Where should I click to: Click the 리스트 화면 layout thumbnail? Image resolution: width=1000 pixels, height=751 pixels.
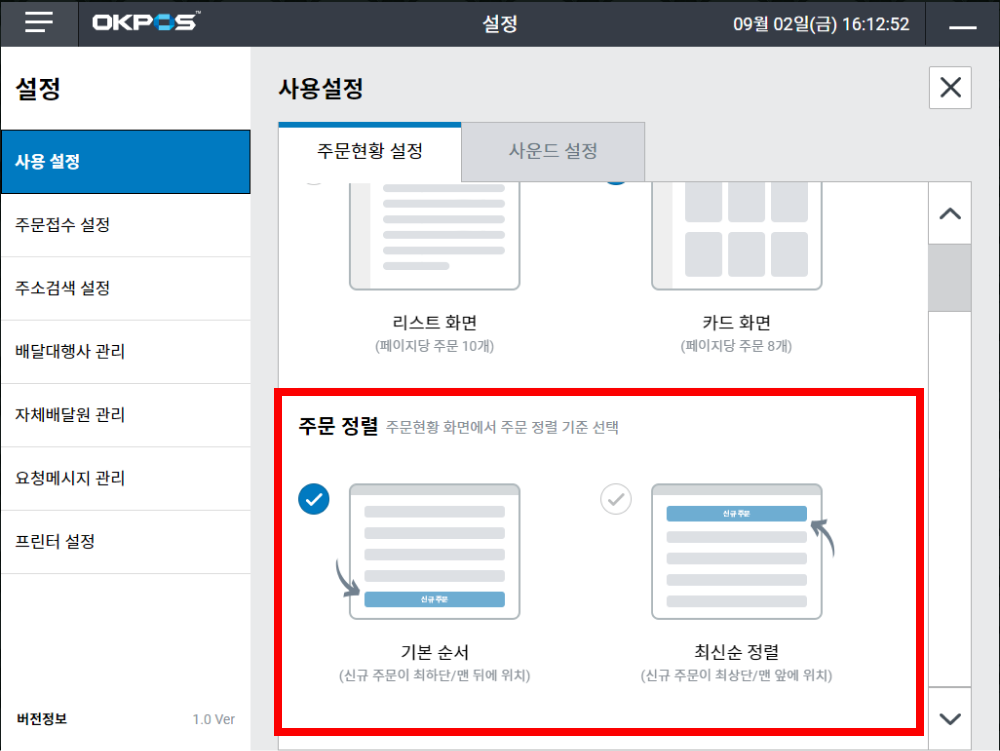pyautogui.click(x=434, y=238)
